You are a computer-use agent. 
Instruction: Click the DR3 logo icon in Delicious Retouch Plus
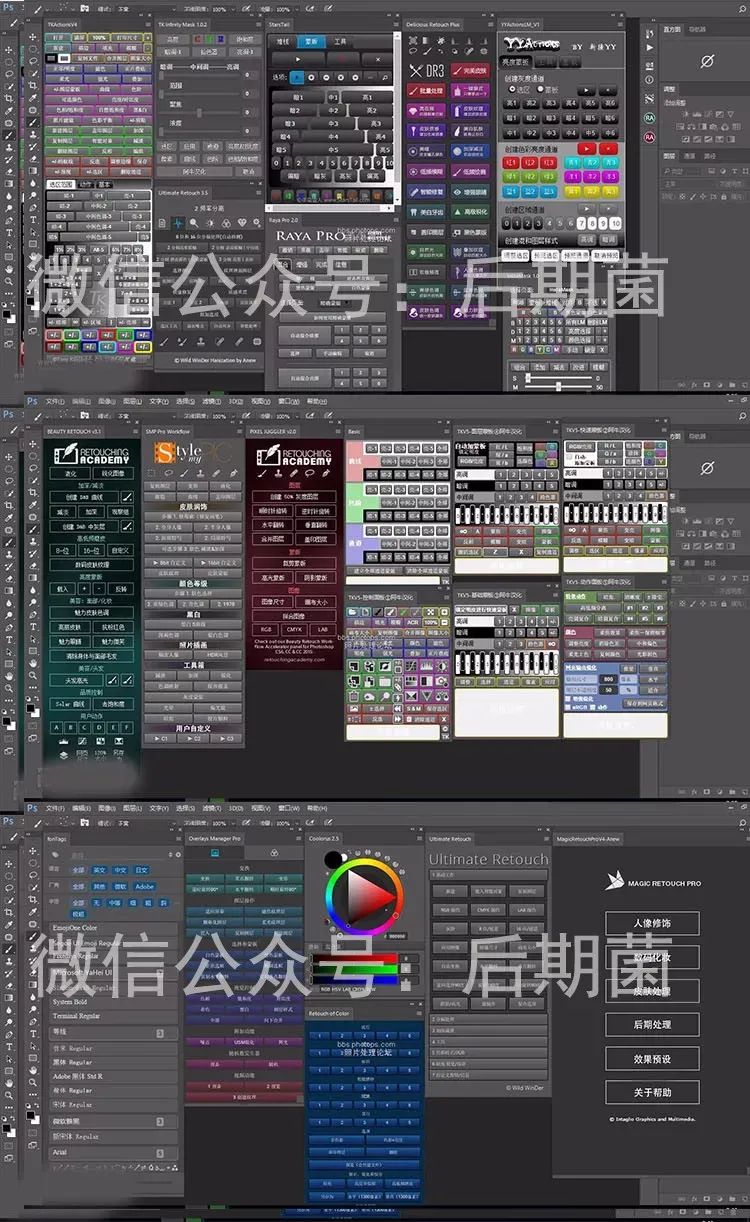(x=426, y=71)
